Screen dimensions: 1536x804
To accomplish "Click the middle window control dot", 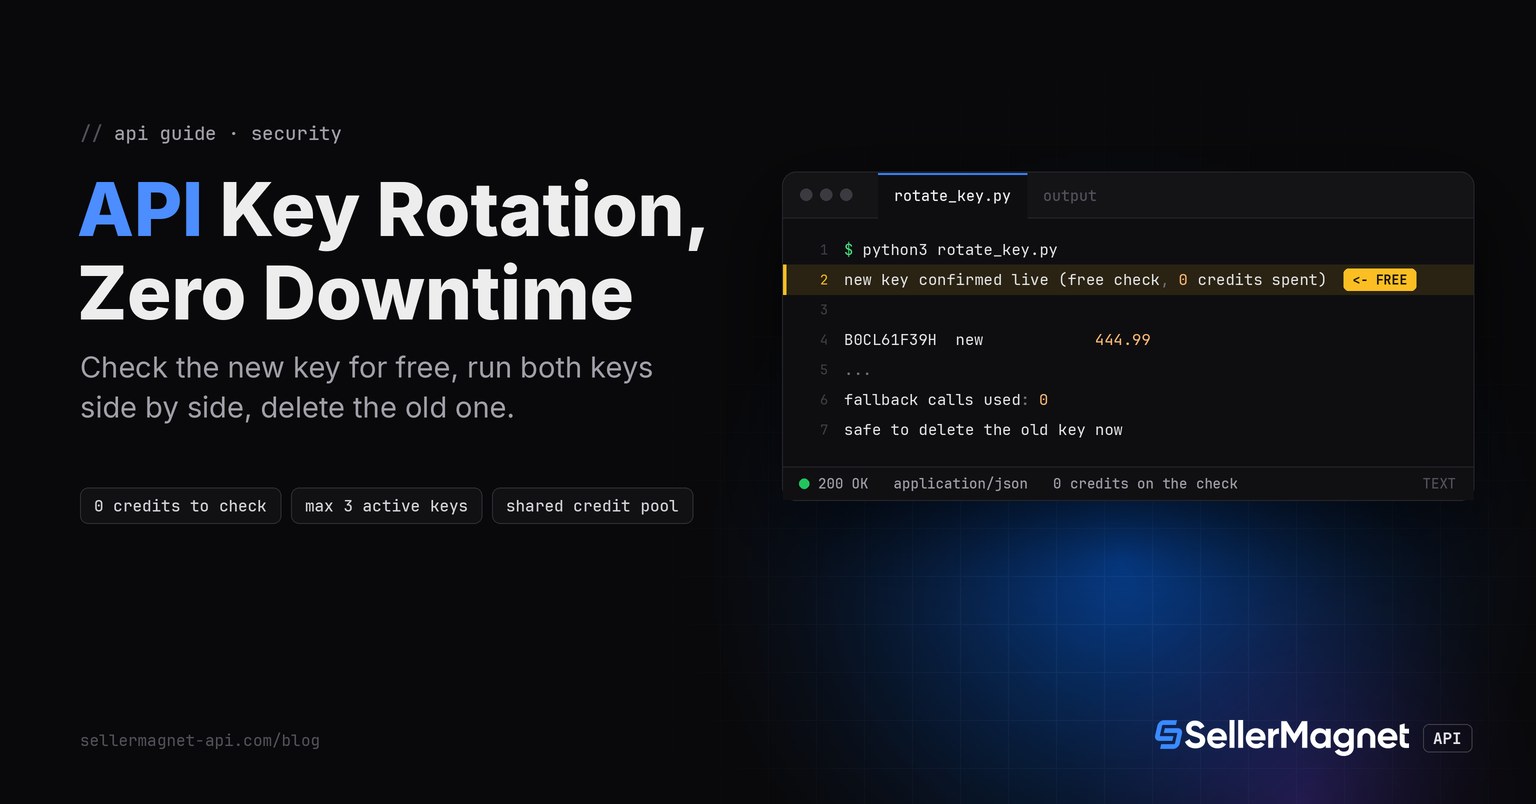I will 826,195.
